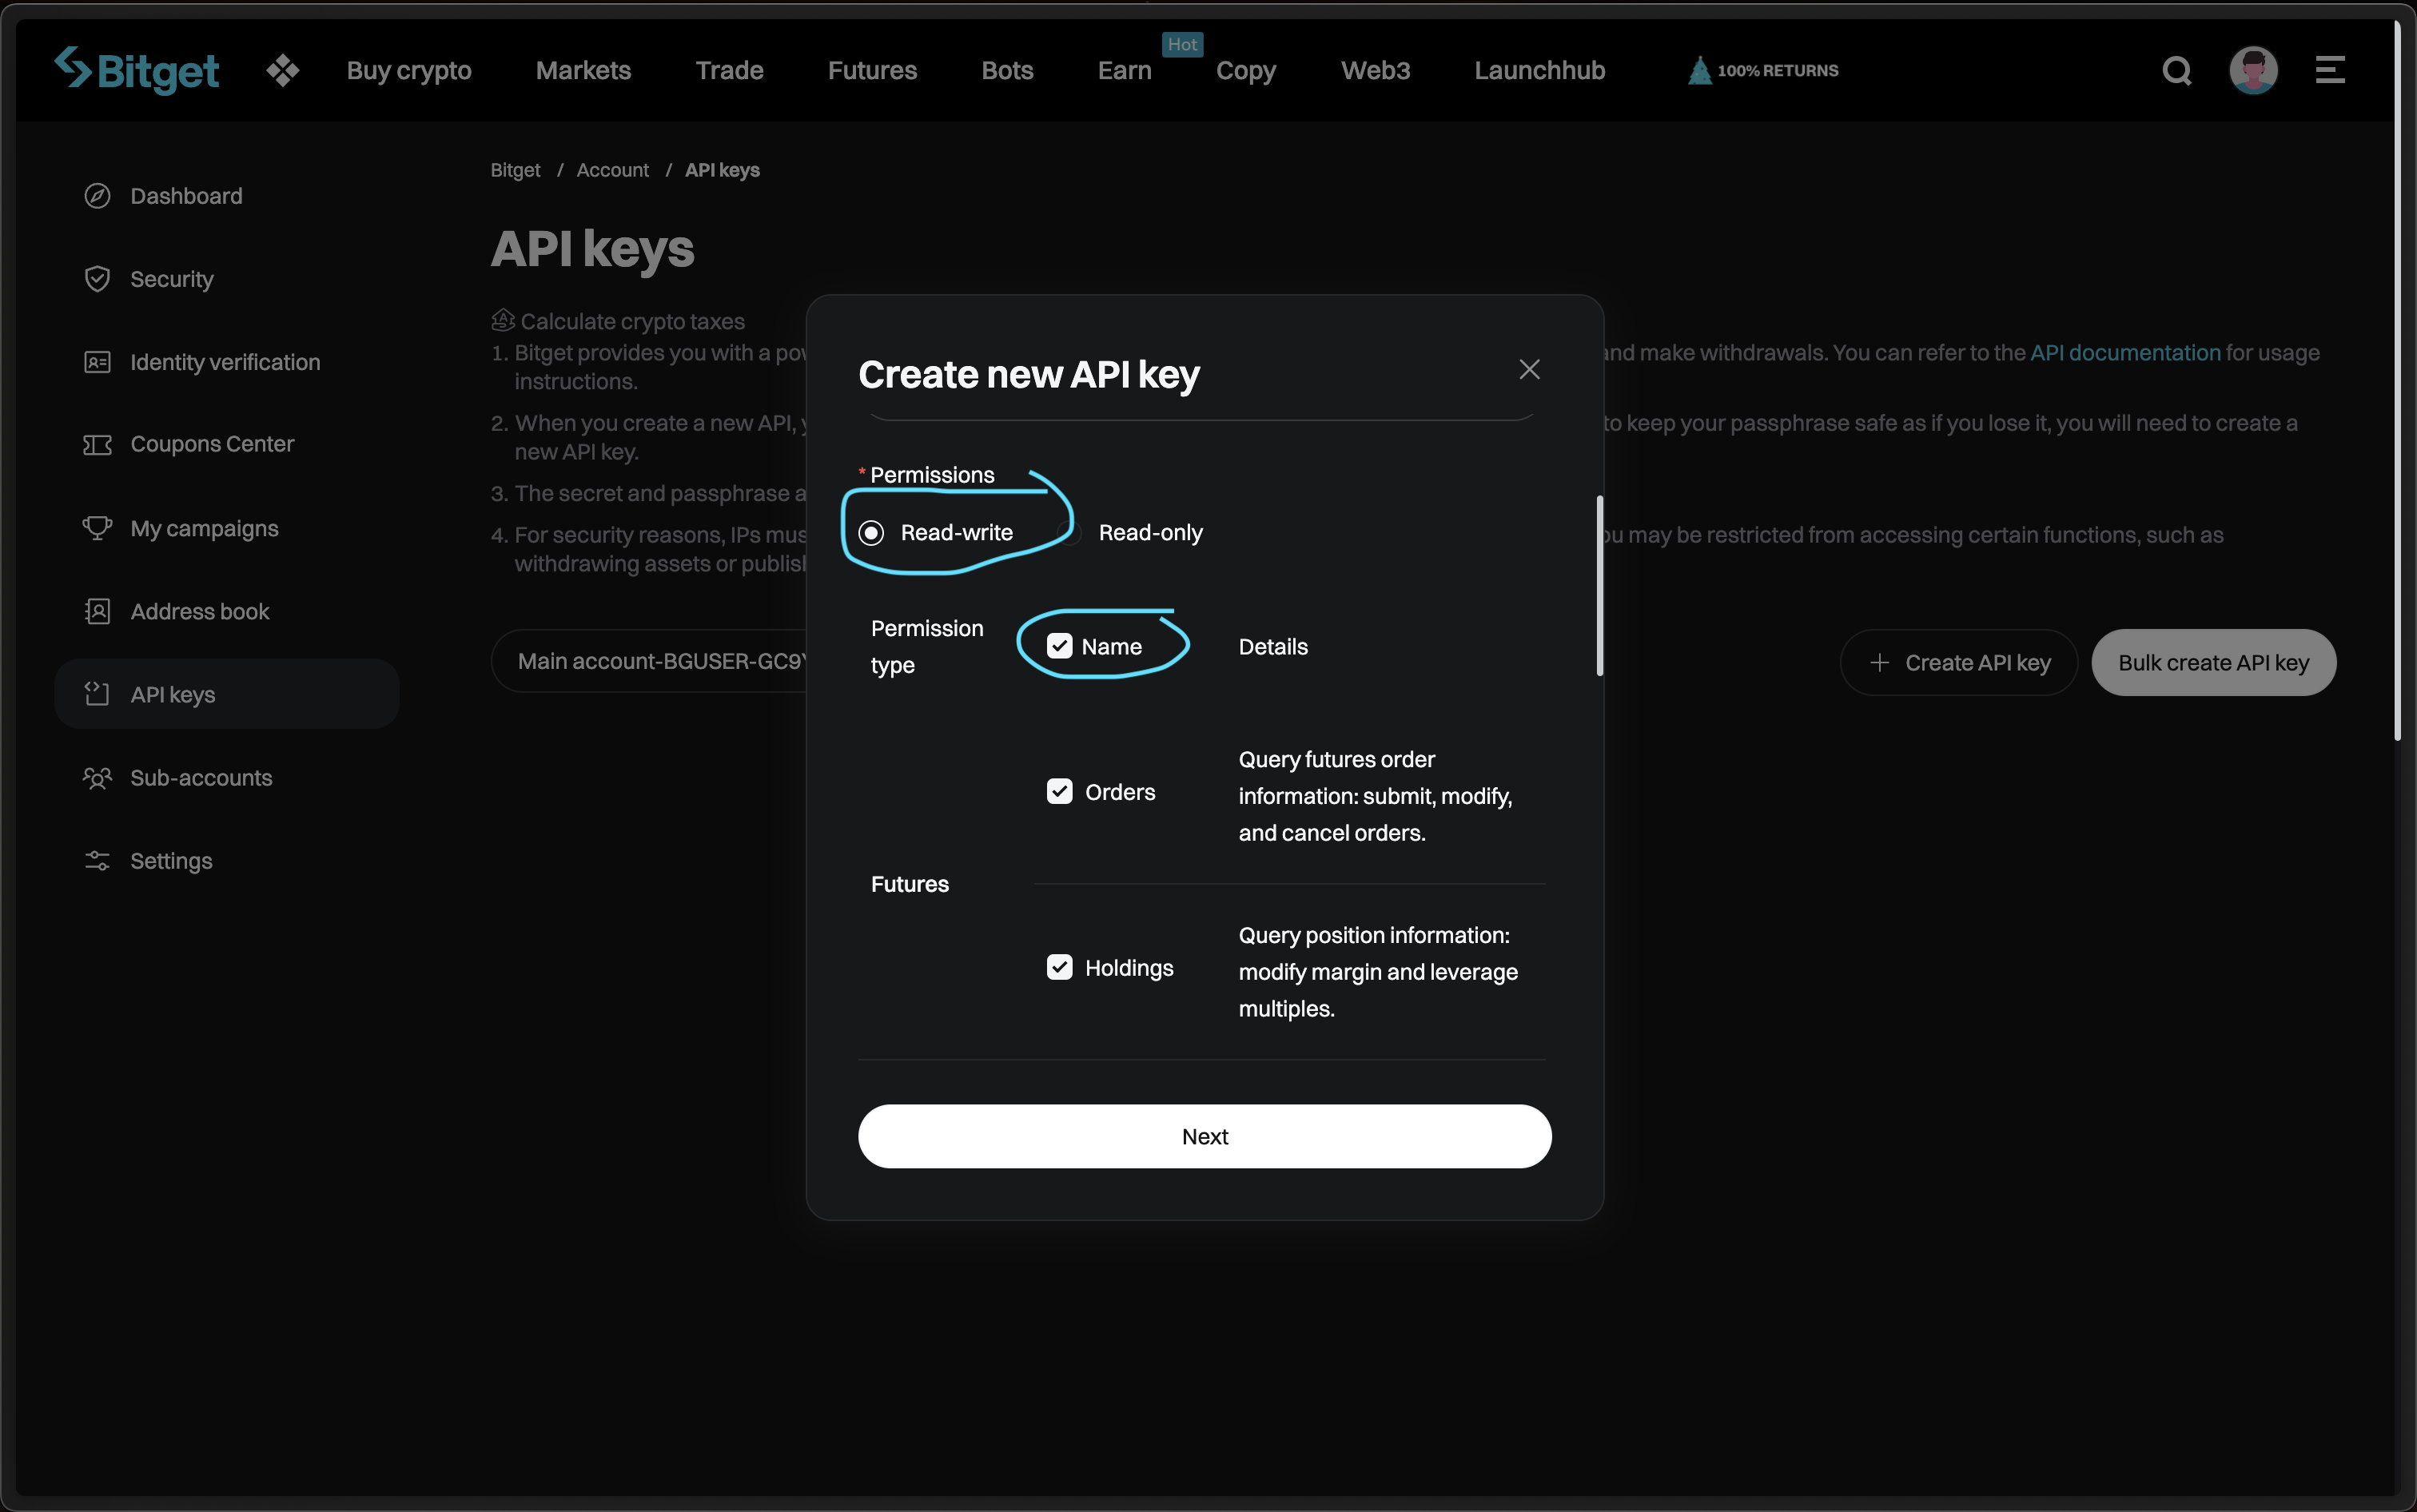This screenshot has height=1512, width=2417.
Task: Open the Futures navigation menu
Action: [x=872, y=70]
